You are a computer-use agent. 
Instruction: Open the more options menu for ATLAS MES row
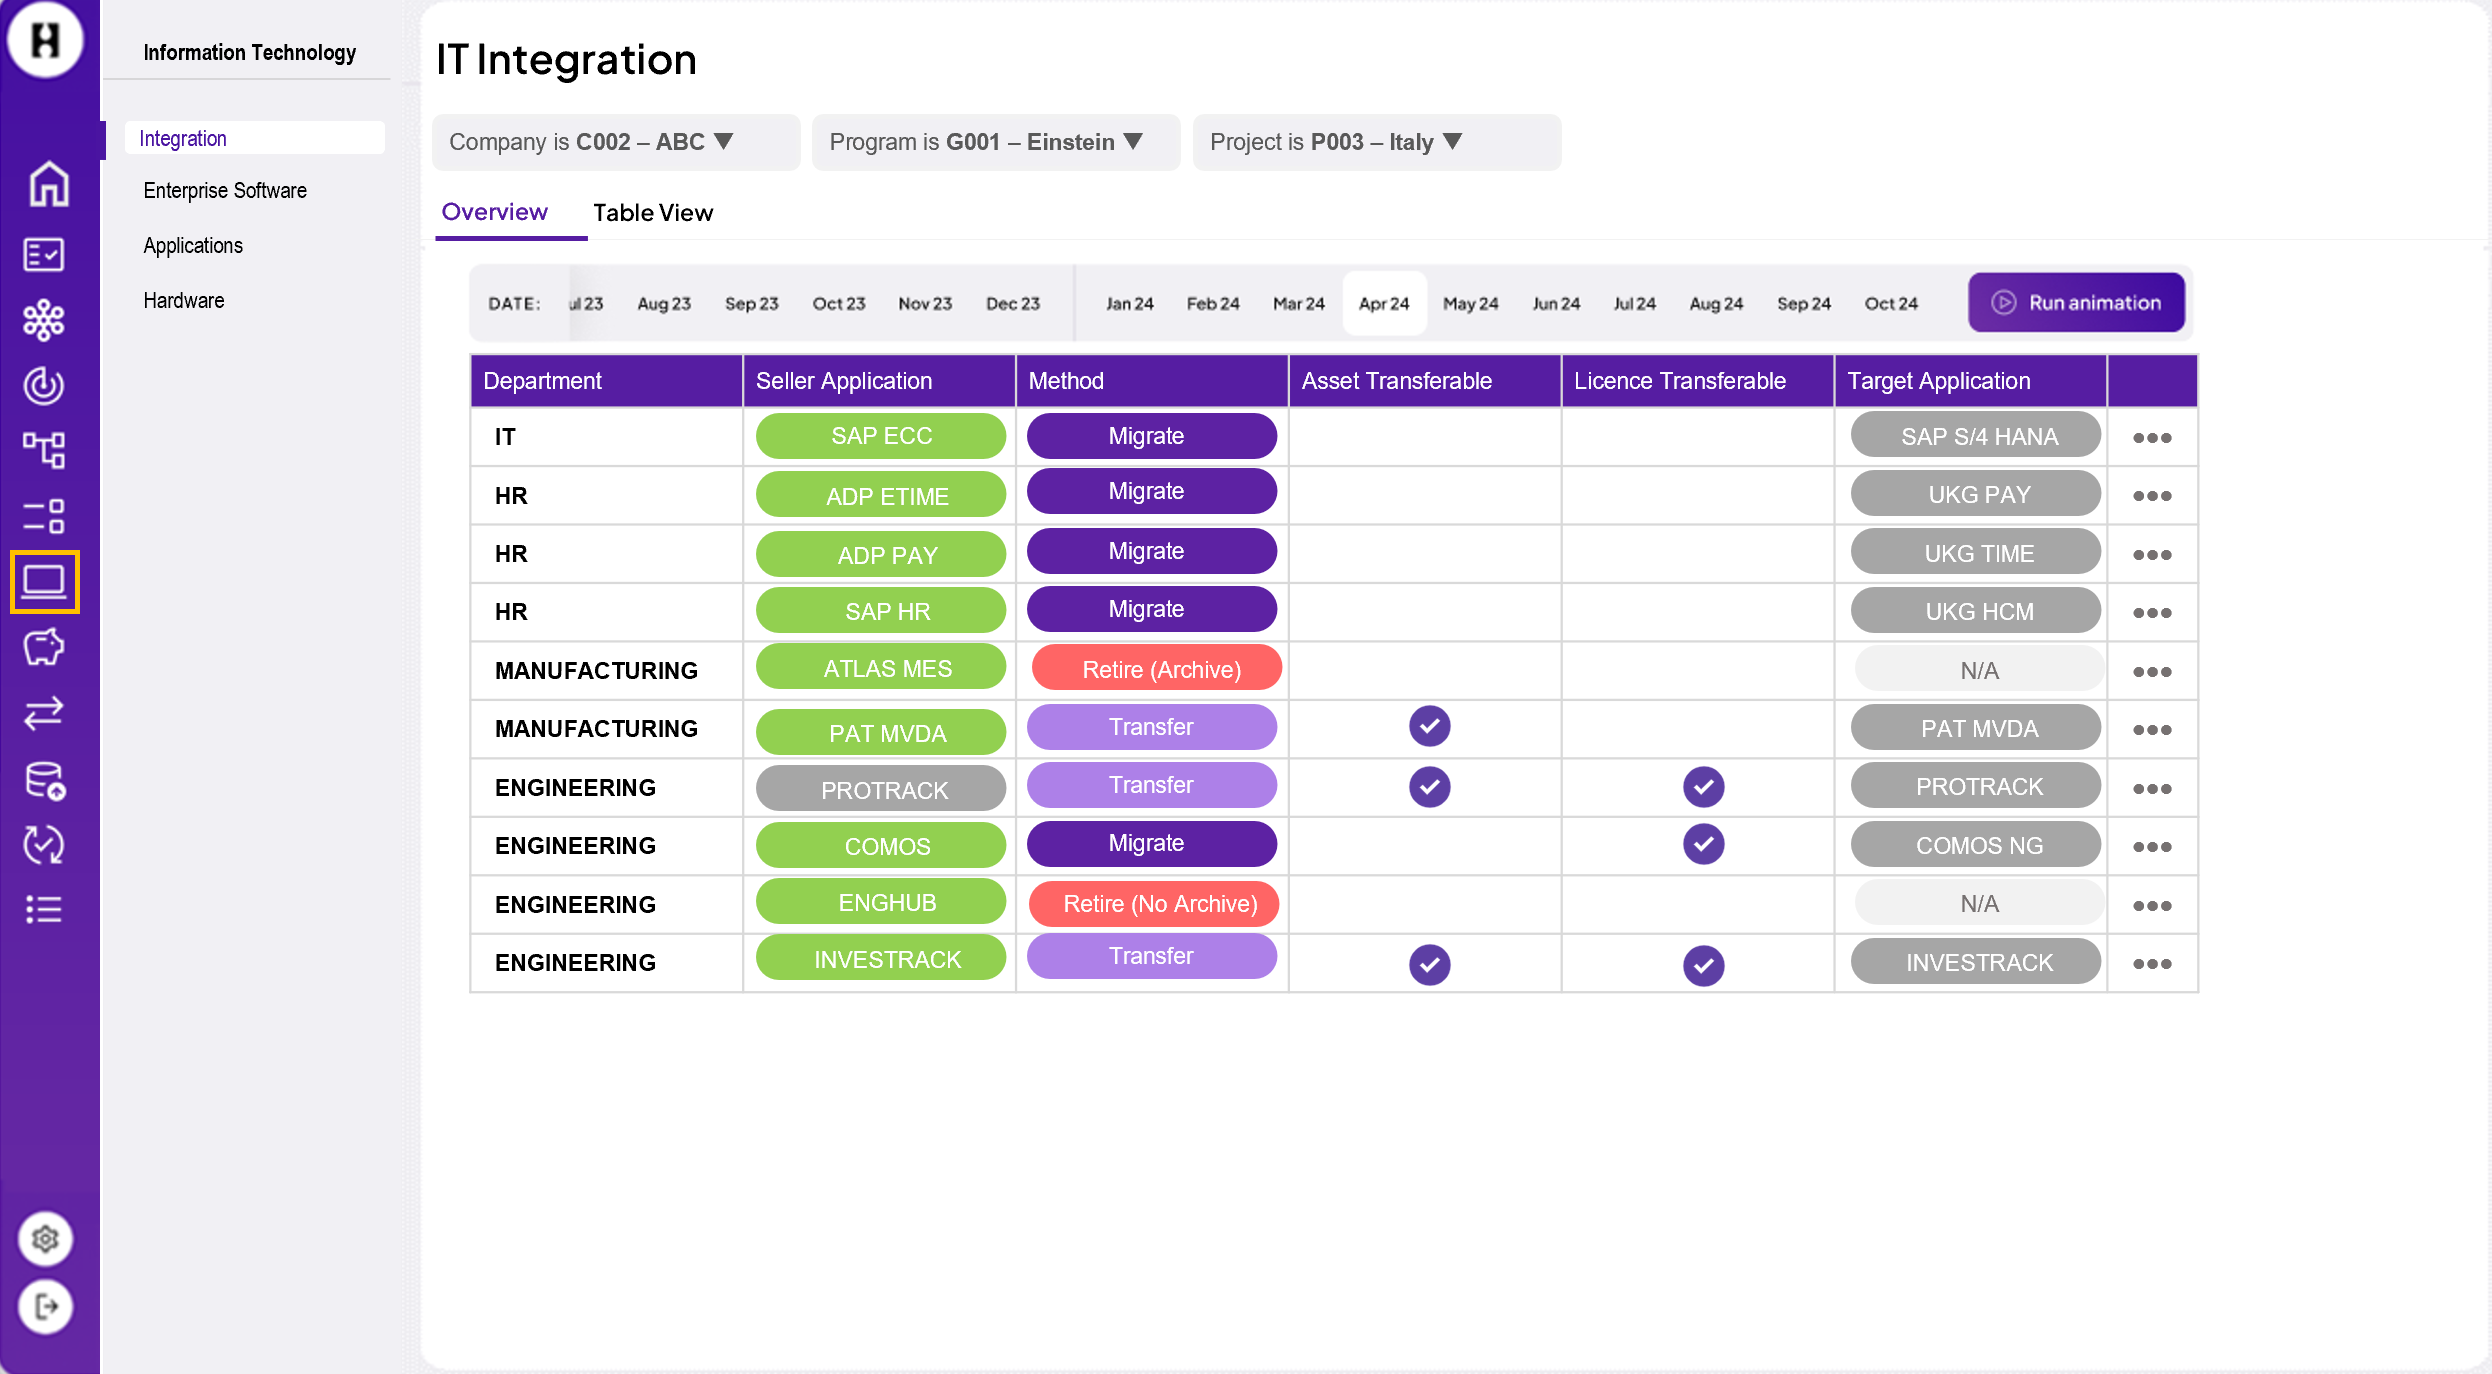tap(2152, 672)
